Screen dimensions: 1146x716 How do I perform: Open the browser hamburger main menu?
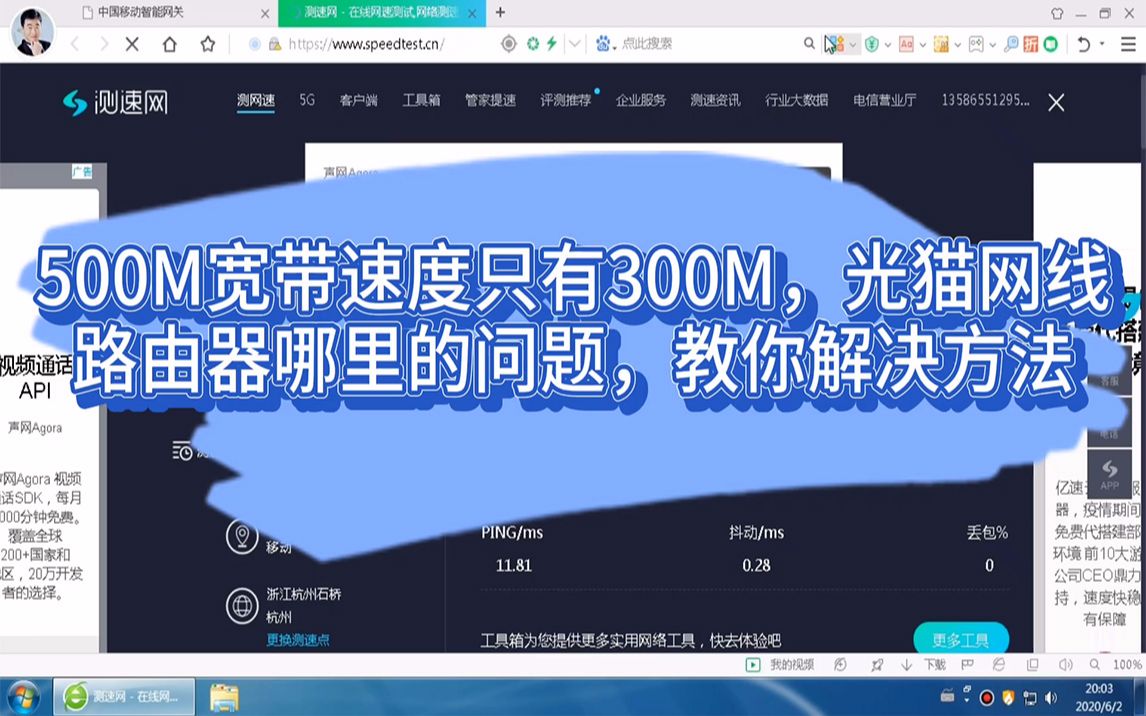tap(1129, 44)
